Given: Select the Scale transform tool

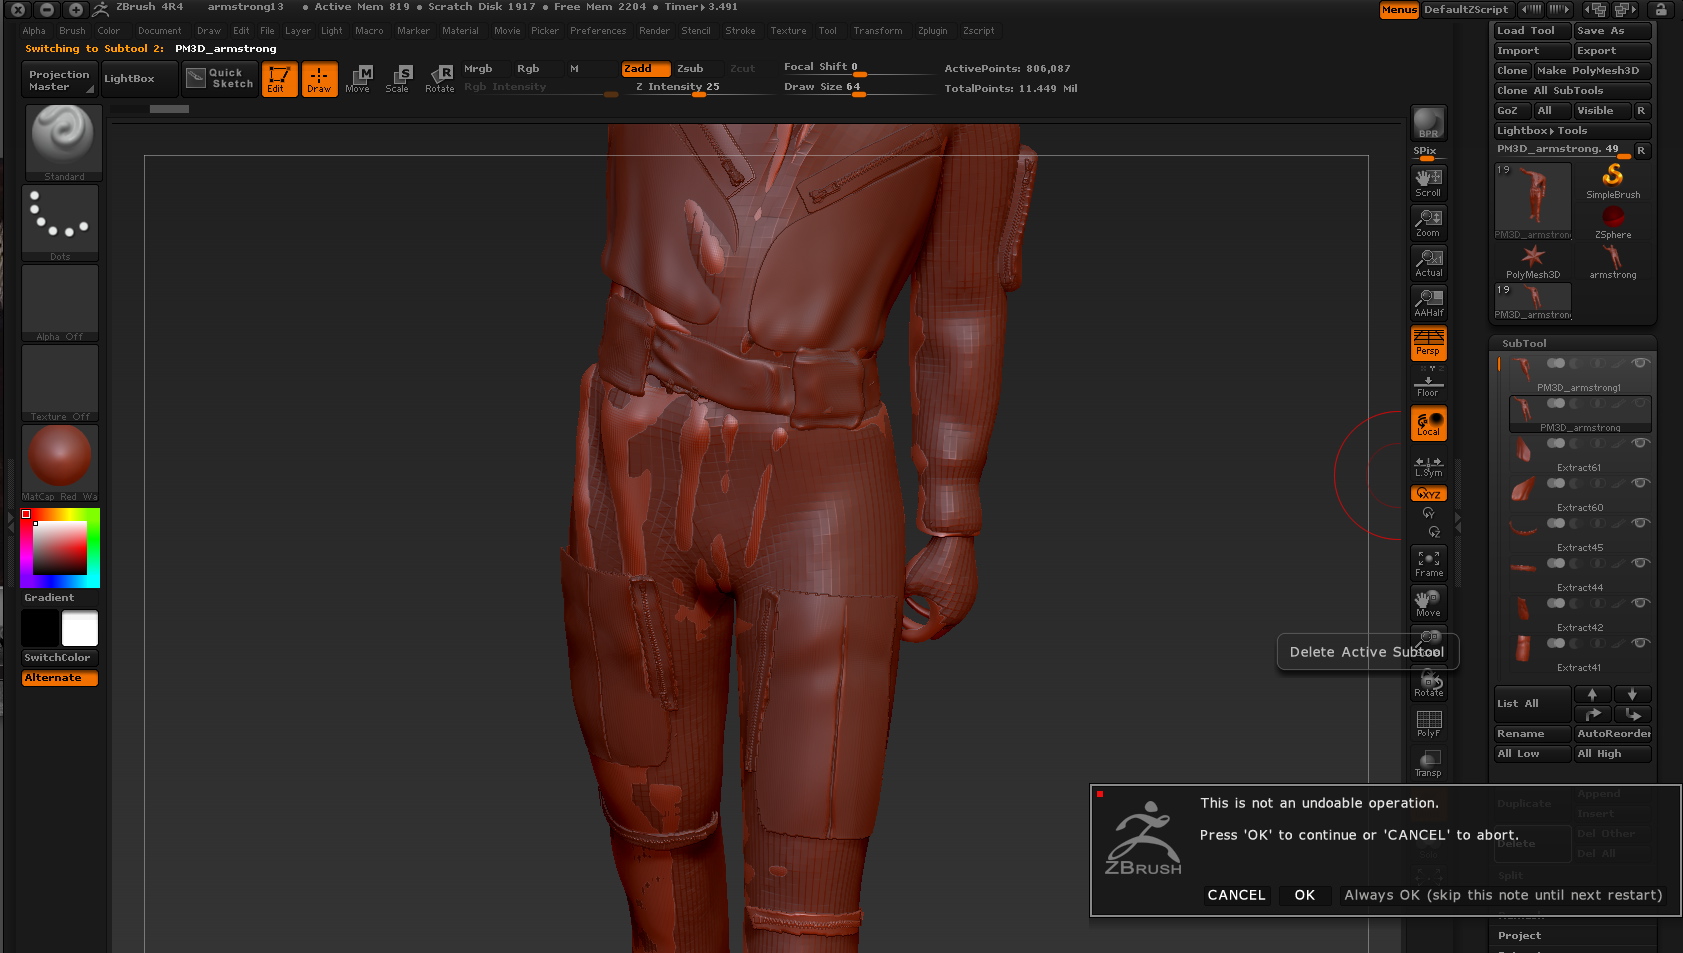Looking at the screenshot, I should 397,79.
